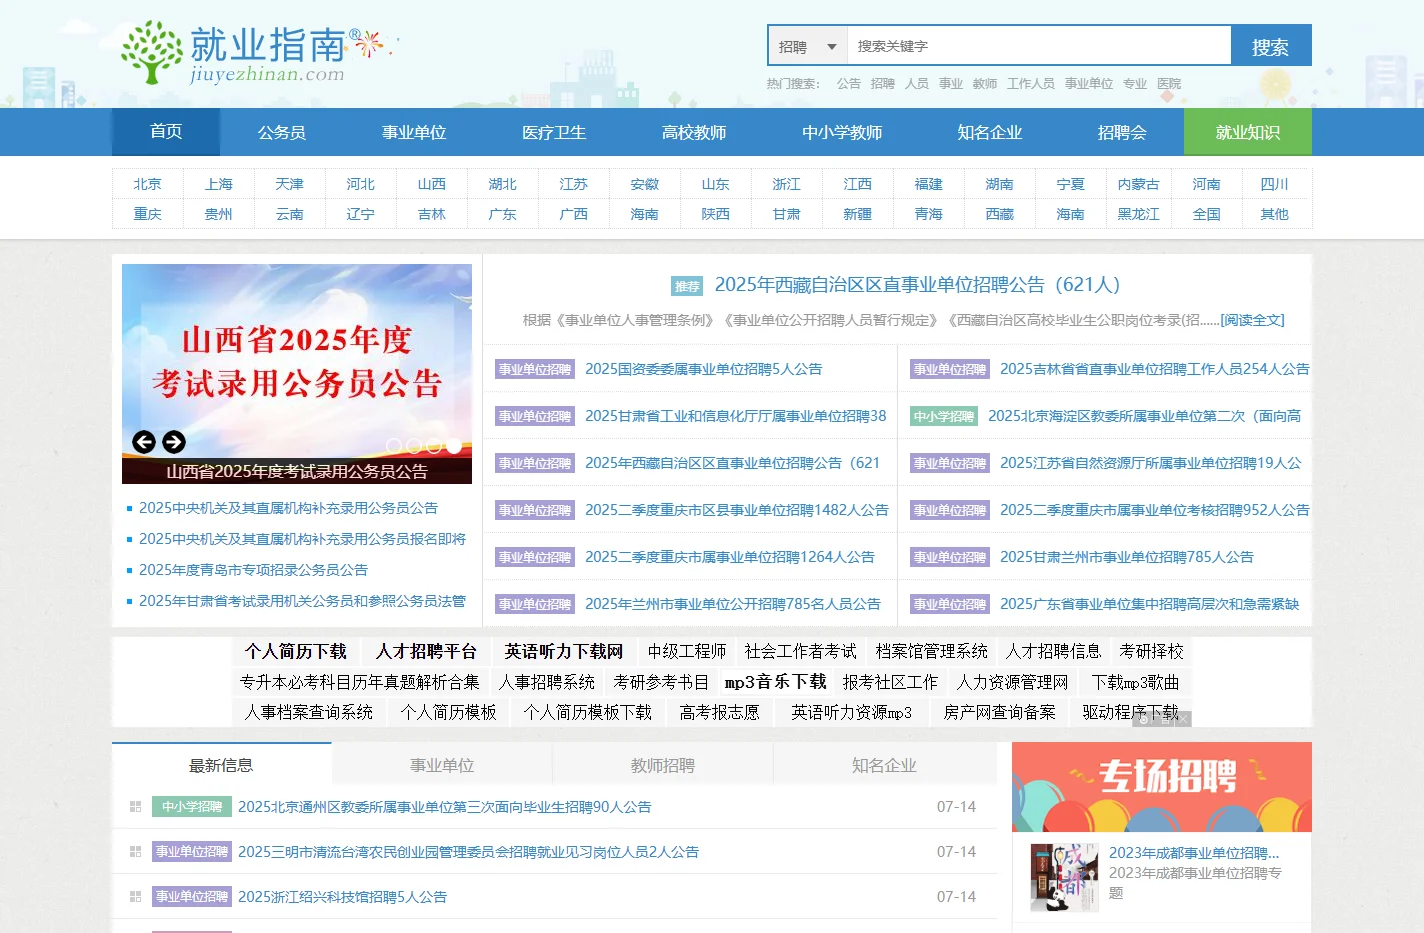The width and height of the screenshot is (1424, 933).
Task: Click grid icon beside 三明市清流 row
Action: click(135, 852)
